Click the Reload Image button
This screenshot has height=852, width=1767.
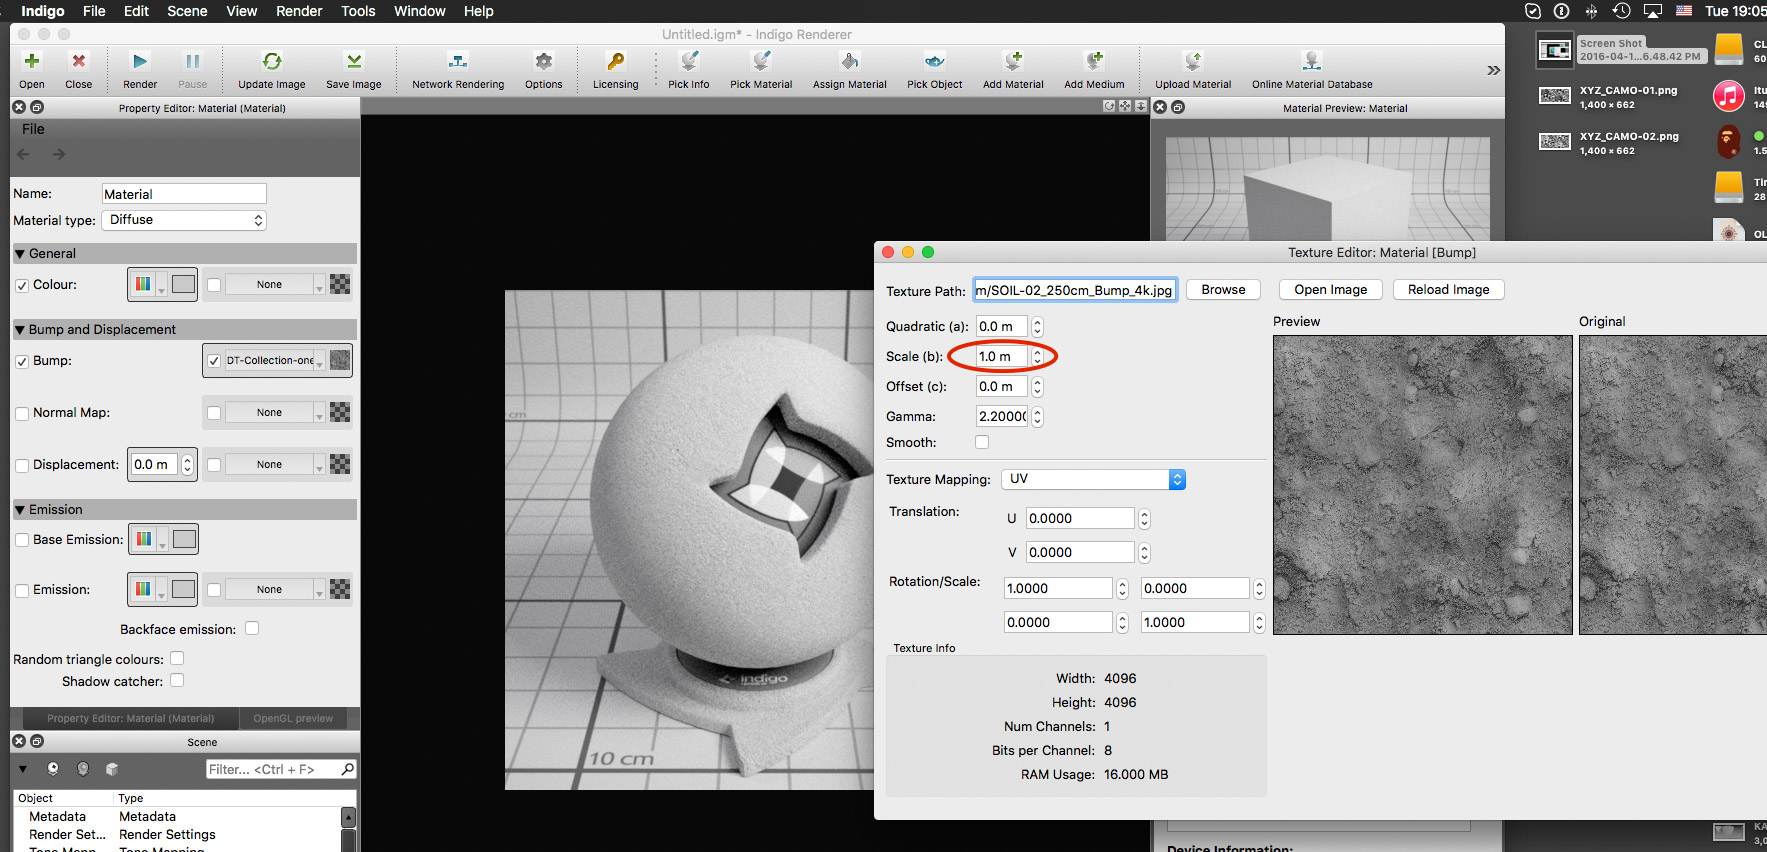point(1448,290)
